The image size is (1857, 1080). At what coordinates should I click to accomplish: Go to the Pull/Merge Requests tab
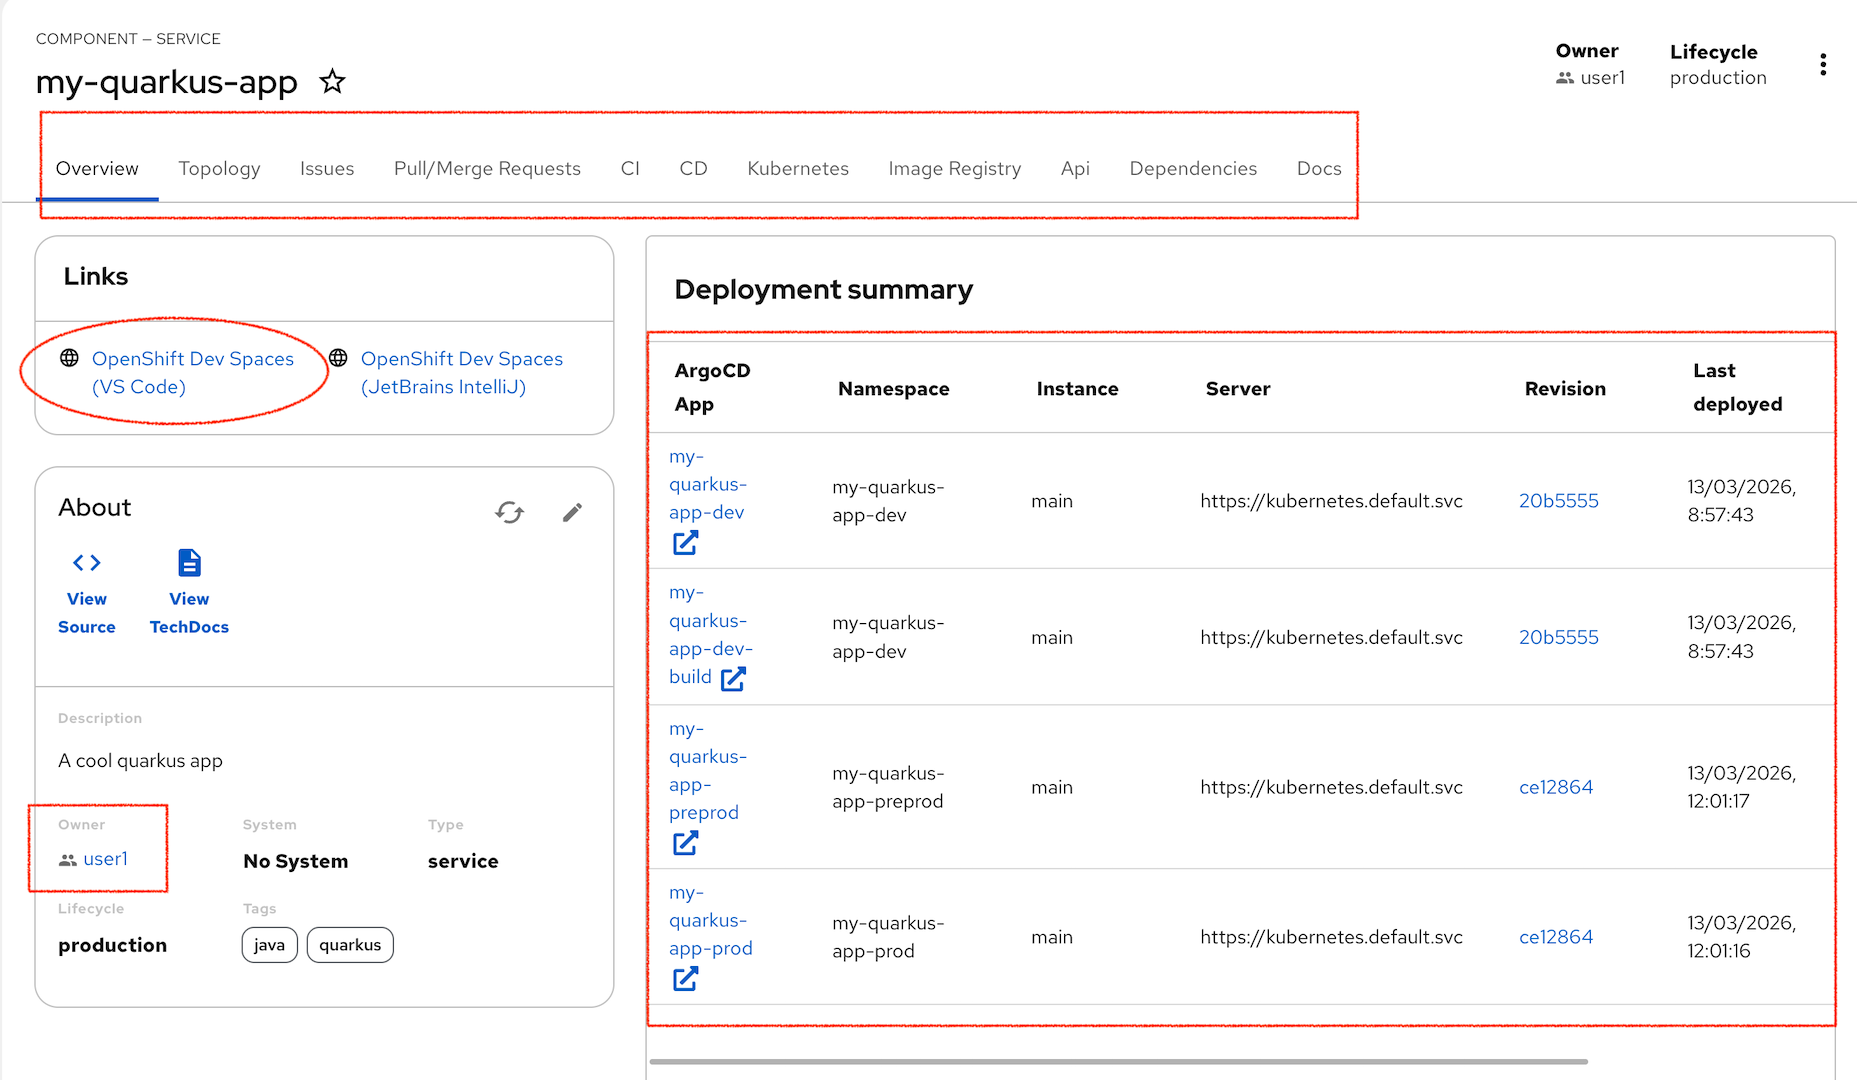click(487, 169)
